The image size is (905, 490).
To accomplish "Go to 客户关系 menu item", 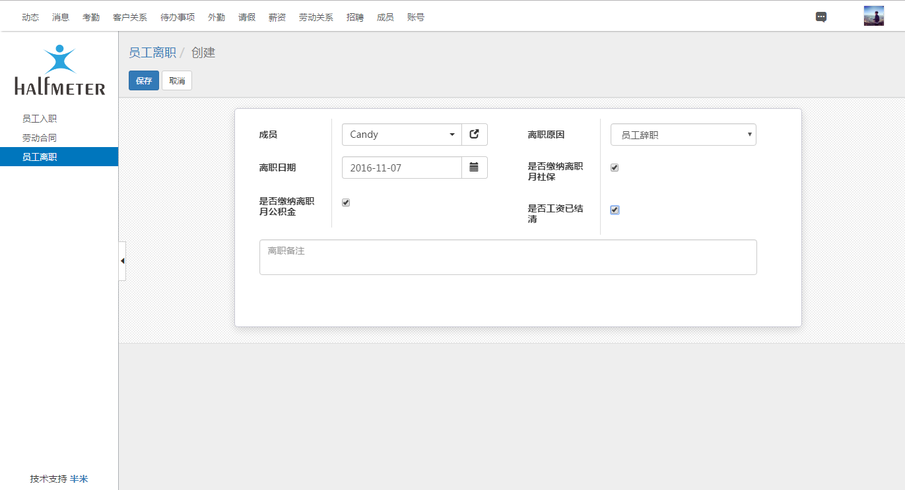I will point(130,17).
